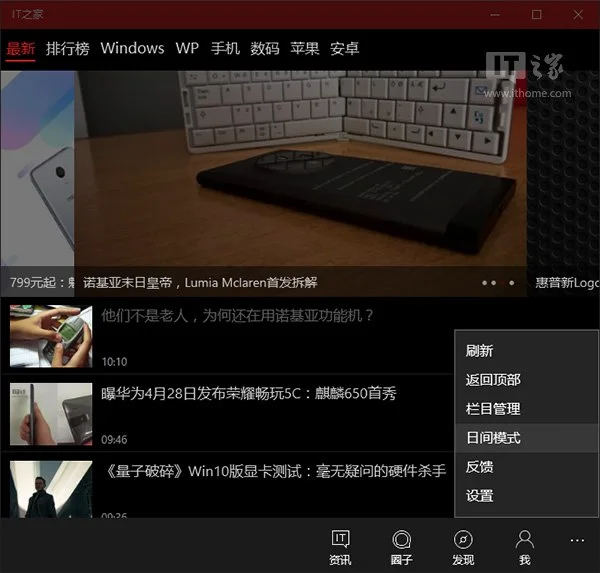
Task: Close the IT之家 window
Action: click(x=578, y=15)
